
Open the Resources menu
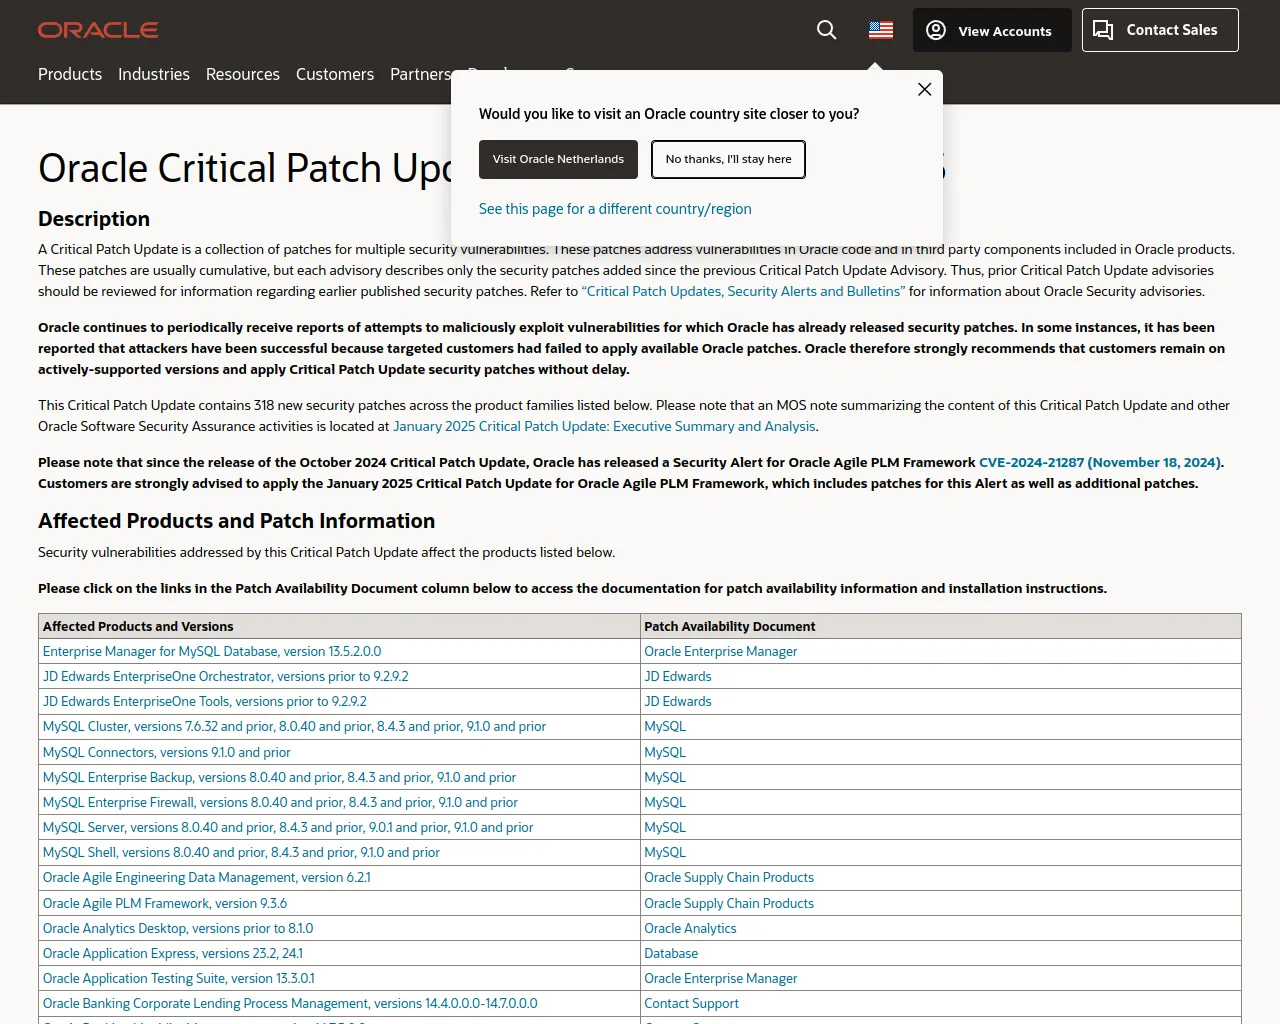pos(243,74)
